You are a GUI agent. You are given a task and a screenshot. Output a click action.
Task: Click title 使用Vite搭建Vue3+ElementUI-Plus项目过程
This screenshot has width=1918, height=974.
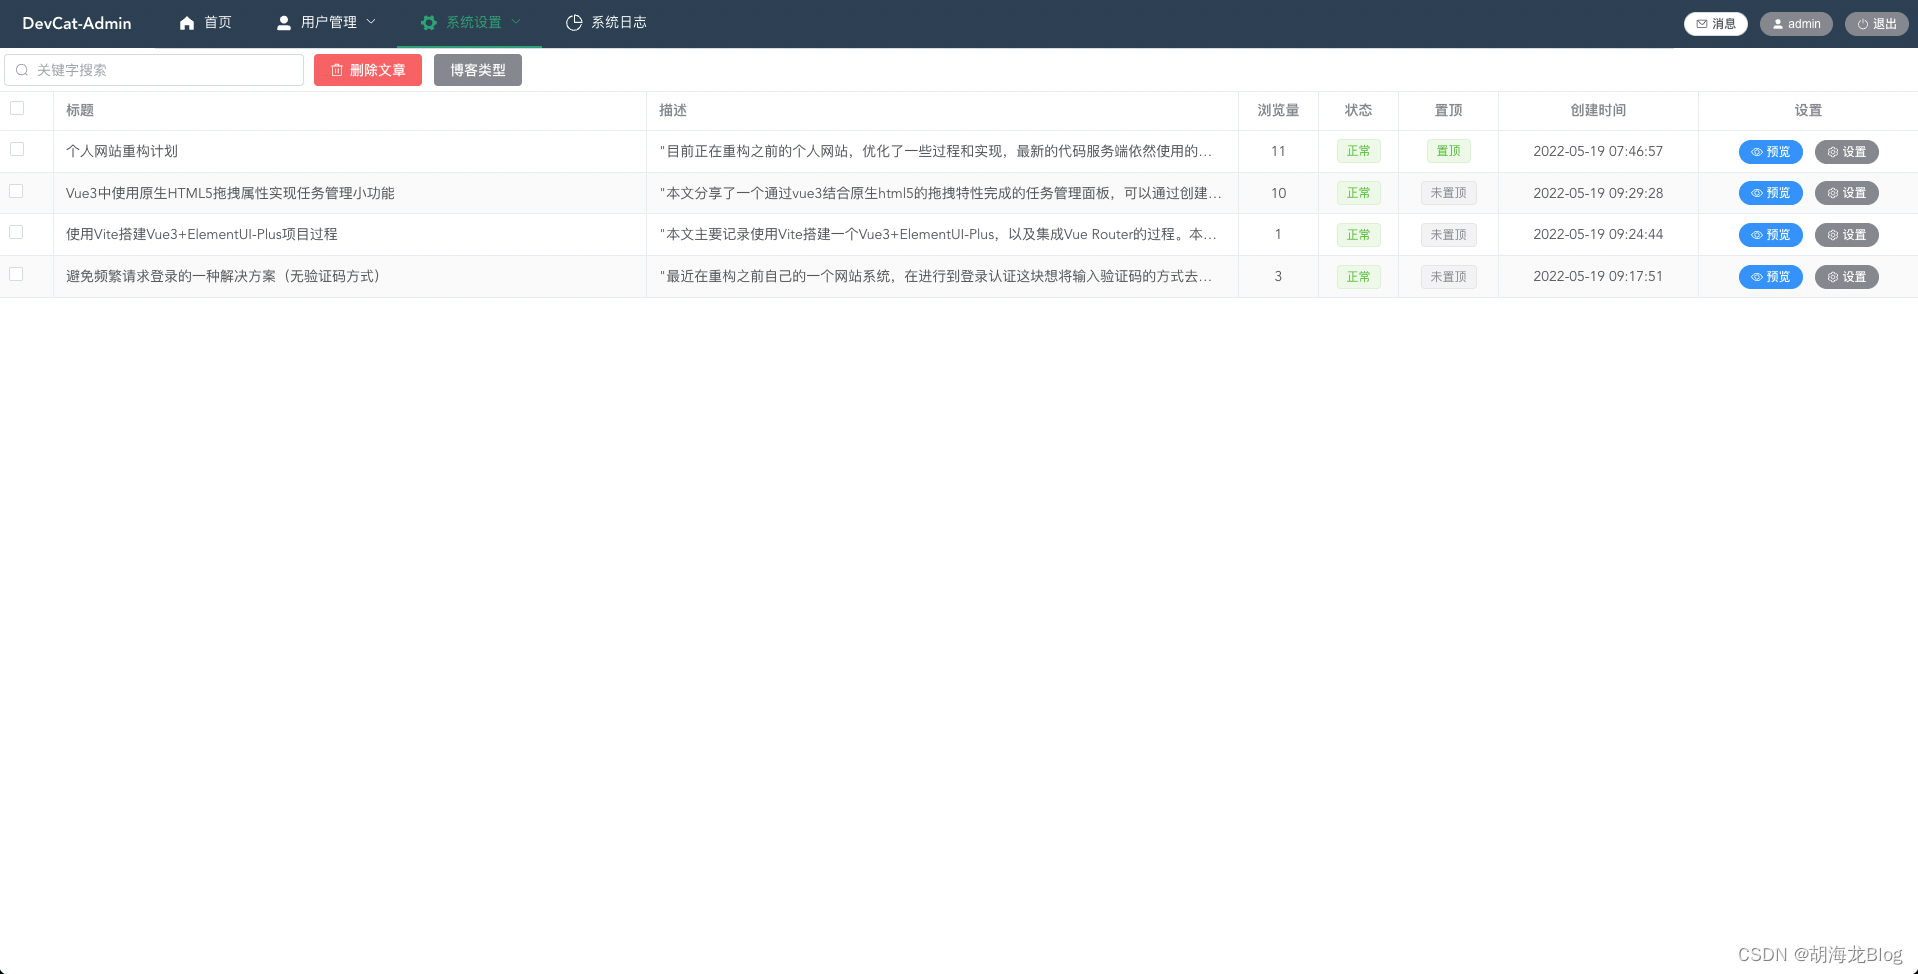click(x=202, y=234)
